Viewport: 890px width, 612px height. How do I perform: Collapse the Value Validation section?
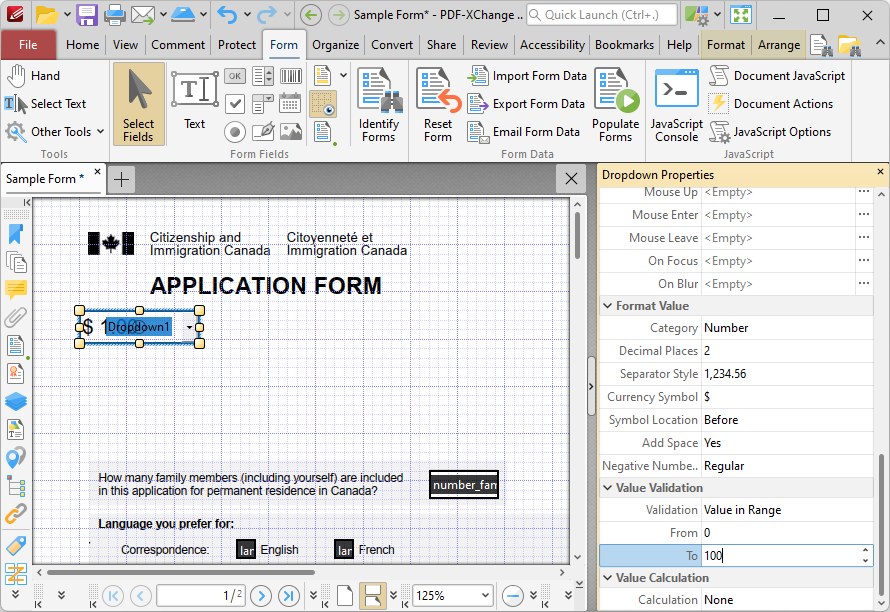pos(608,488)
